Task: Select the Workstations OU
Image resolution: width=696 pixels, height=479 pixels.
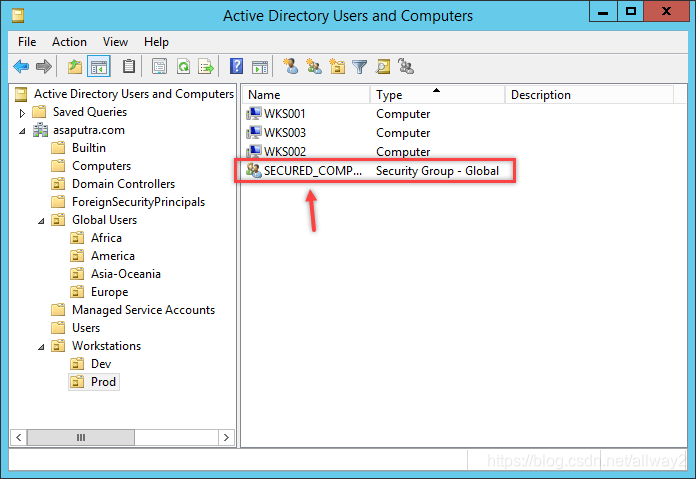Action: point(107,346)
